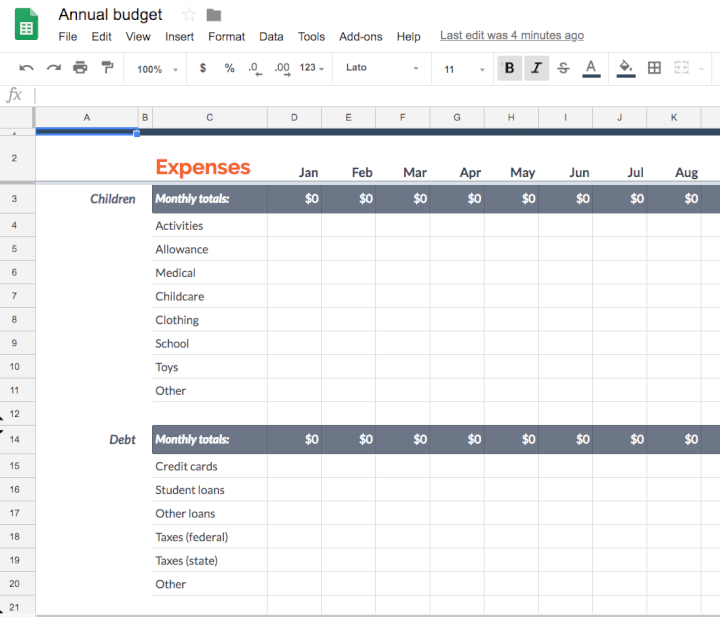Click the 'Last edit was 4 minutes ago' link
Image resolution: width=720 pixels, height=617 pixels.
tap(512, 35)
